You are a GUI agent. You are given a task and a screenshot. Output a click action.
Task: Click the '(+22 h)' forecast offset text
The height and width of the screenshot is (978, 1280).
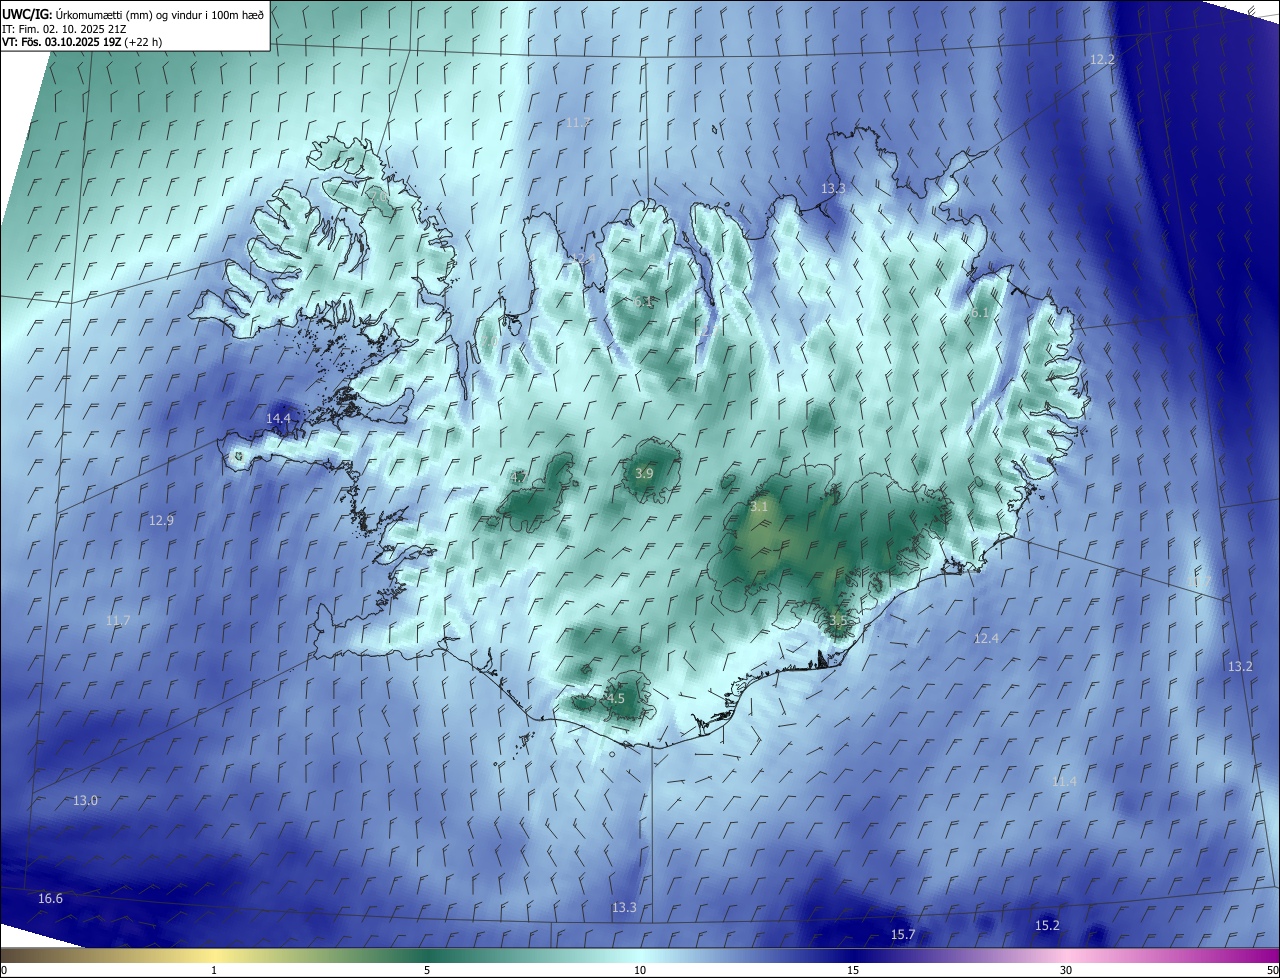click(x=145, y=42)
